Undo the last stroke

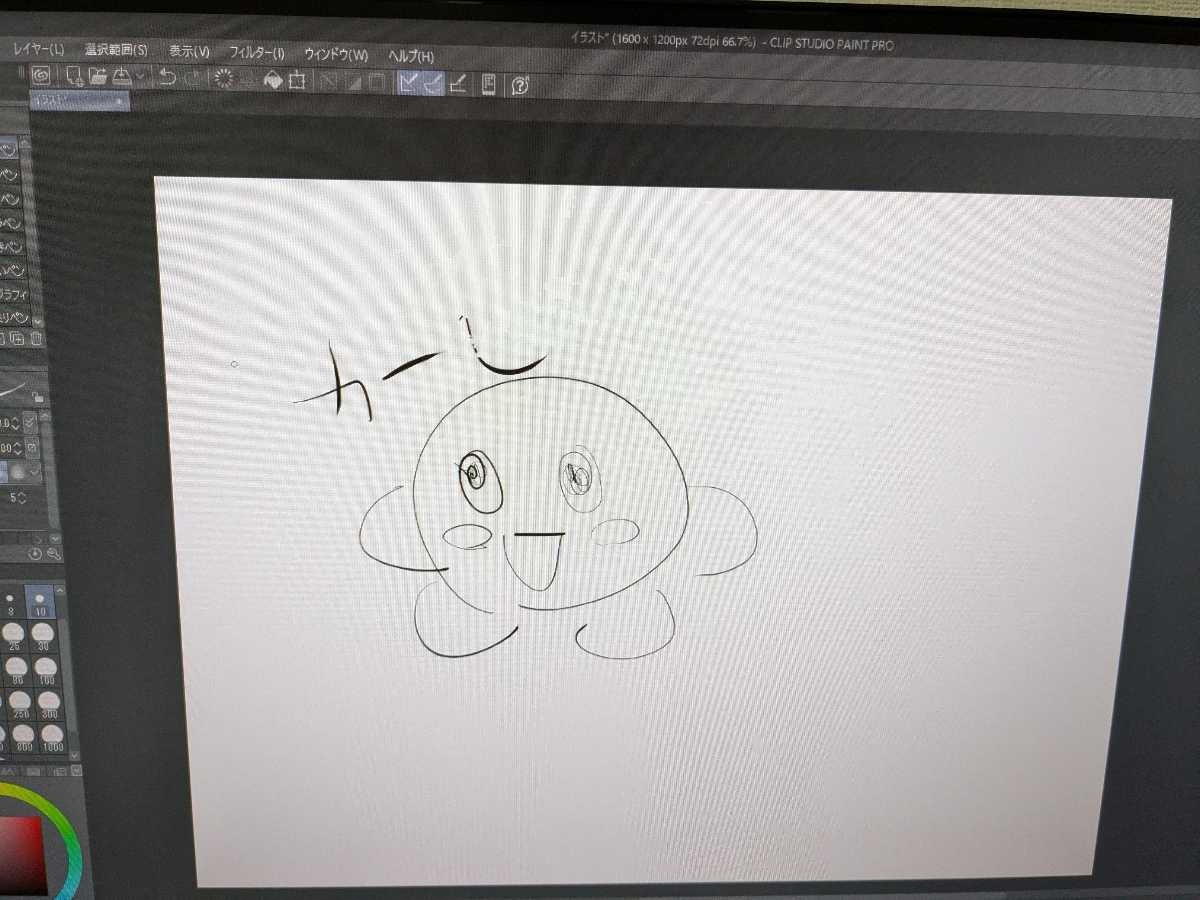(167, 78)
